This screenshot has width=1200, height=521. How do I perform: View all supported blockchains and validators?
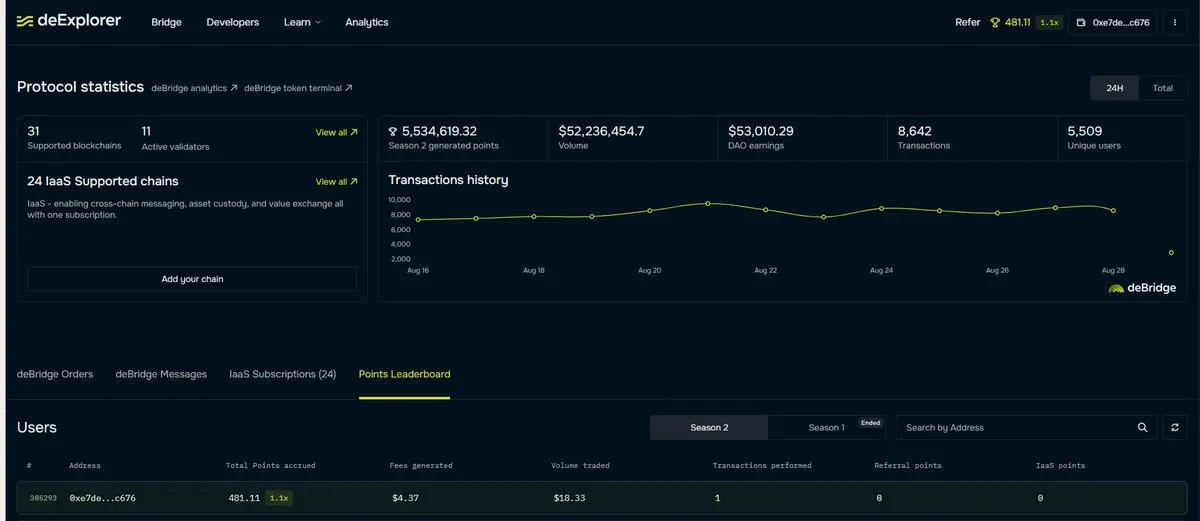336,132
